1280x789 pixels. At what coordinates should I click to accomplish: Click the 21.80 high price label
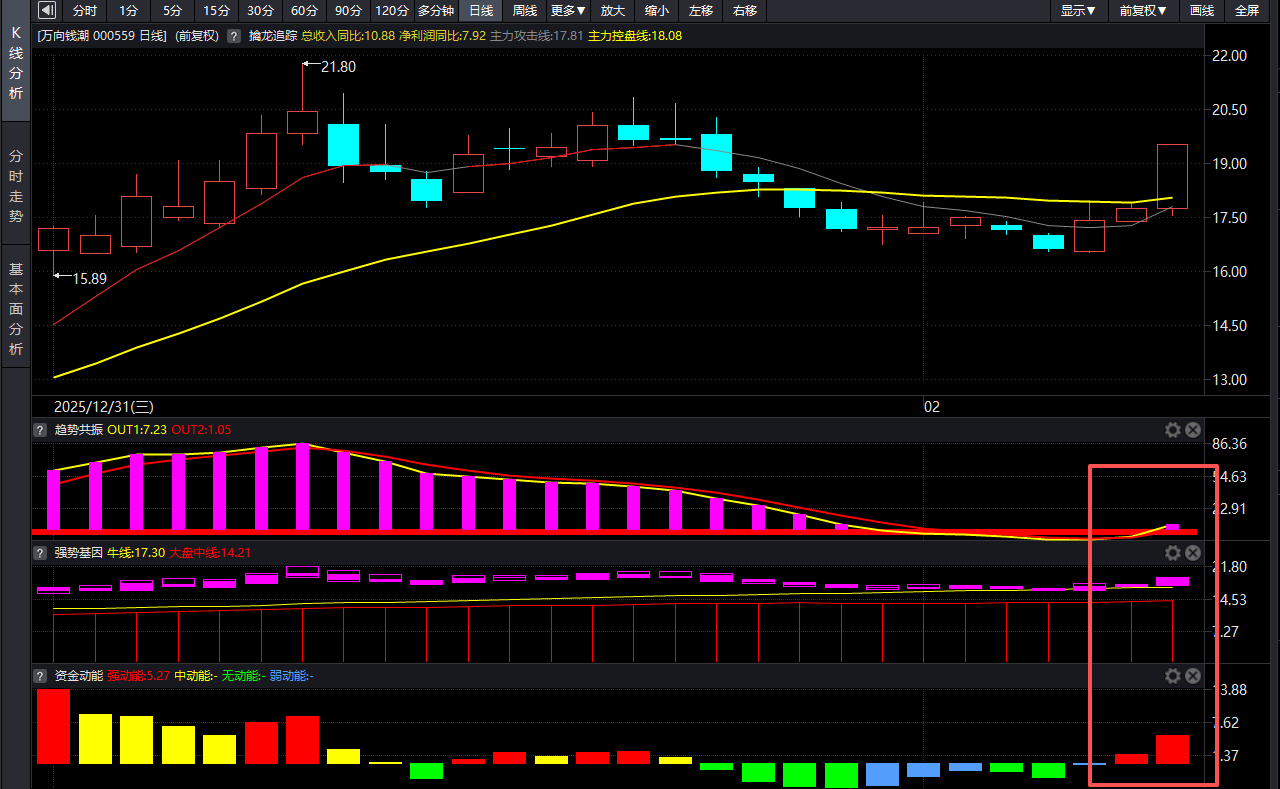tap(338, 67)
